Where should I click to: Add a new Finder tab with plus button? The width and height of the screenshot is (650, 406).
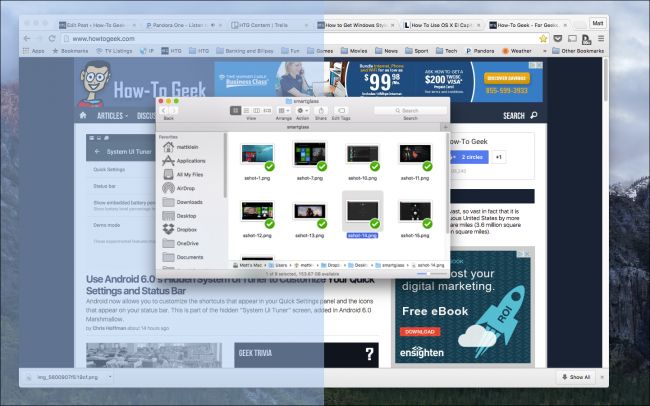pos(446,127)
